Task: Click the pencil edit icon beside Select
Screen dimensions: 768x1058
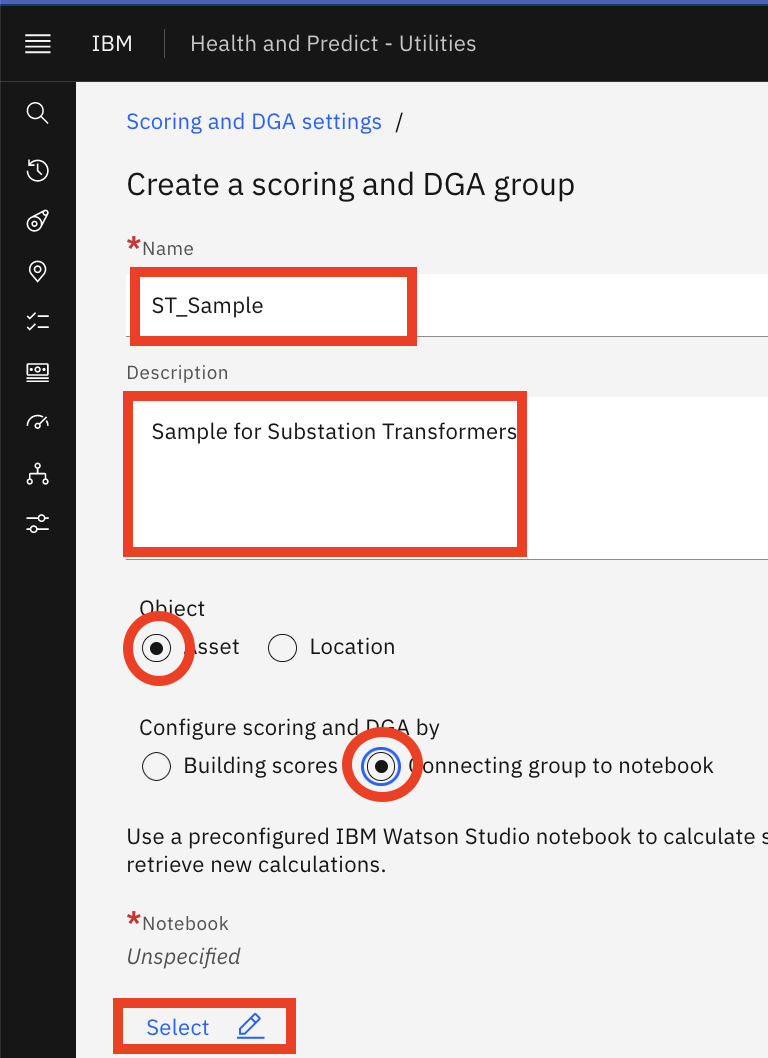Action: pos(250,1026)
